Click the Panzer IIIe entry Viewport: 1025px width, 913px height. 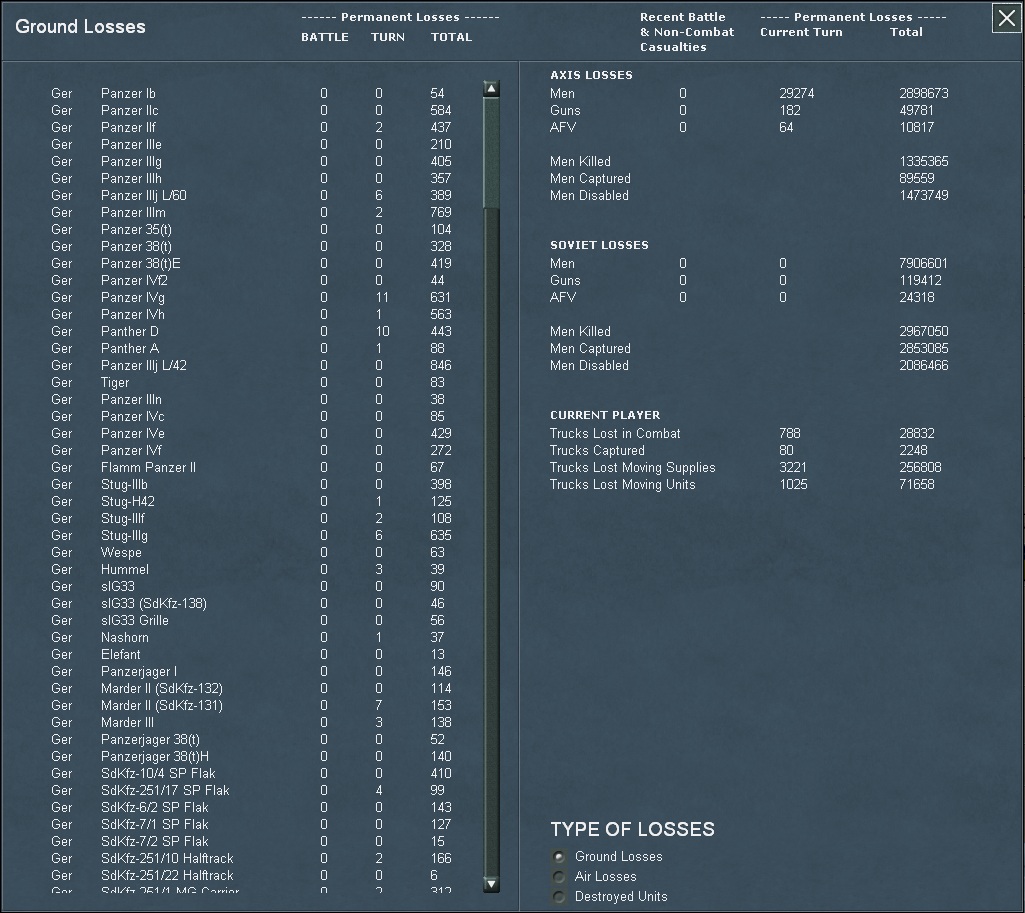(x=131, y=144)
